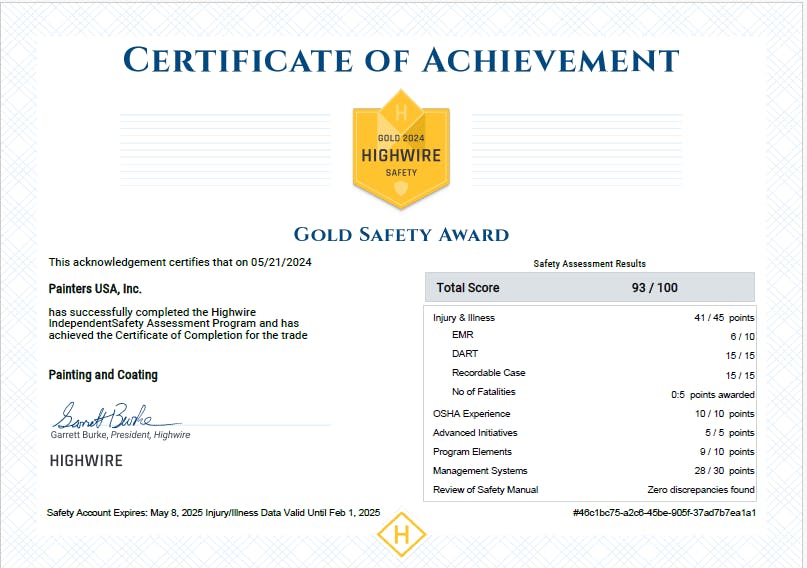Click the 28 / 30 points value
The image size is (807, 568).
coord(724,471)
